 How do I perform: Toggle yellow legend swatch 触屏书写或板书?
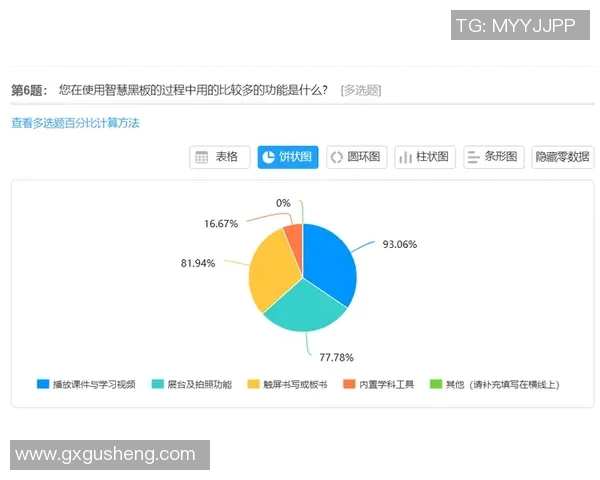[x=253, y=384]
